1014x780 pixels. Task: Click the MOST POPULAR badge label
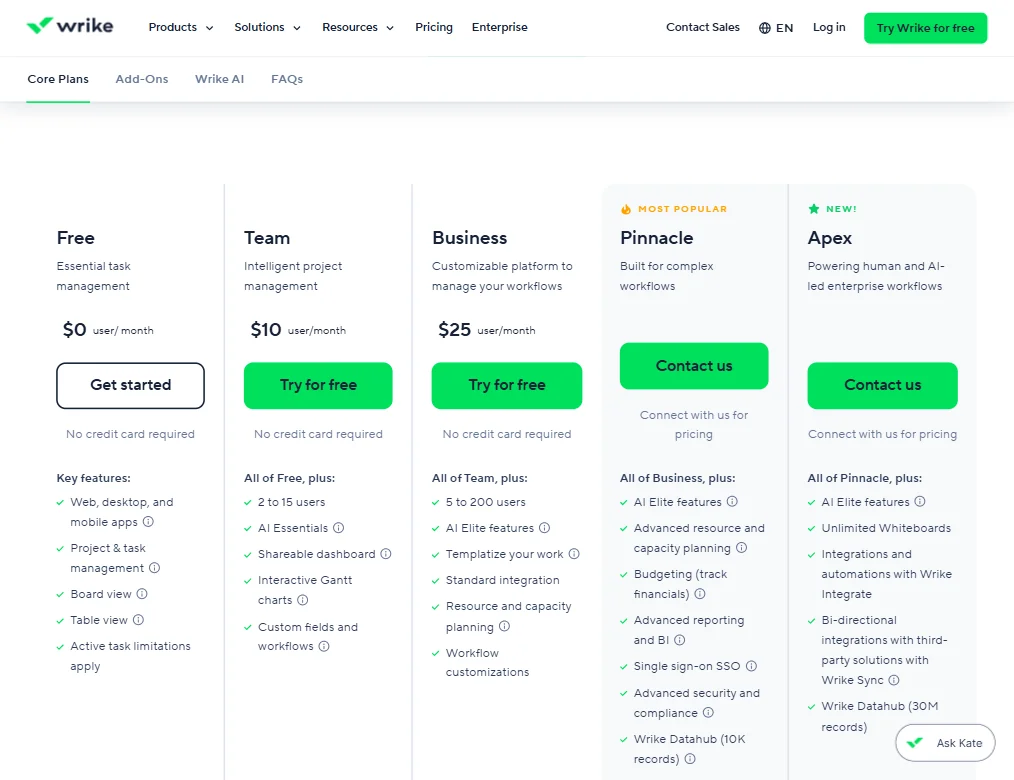click(x=682, y=209)
